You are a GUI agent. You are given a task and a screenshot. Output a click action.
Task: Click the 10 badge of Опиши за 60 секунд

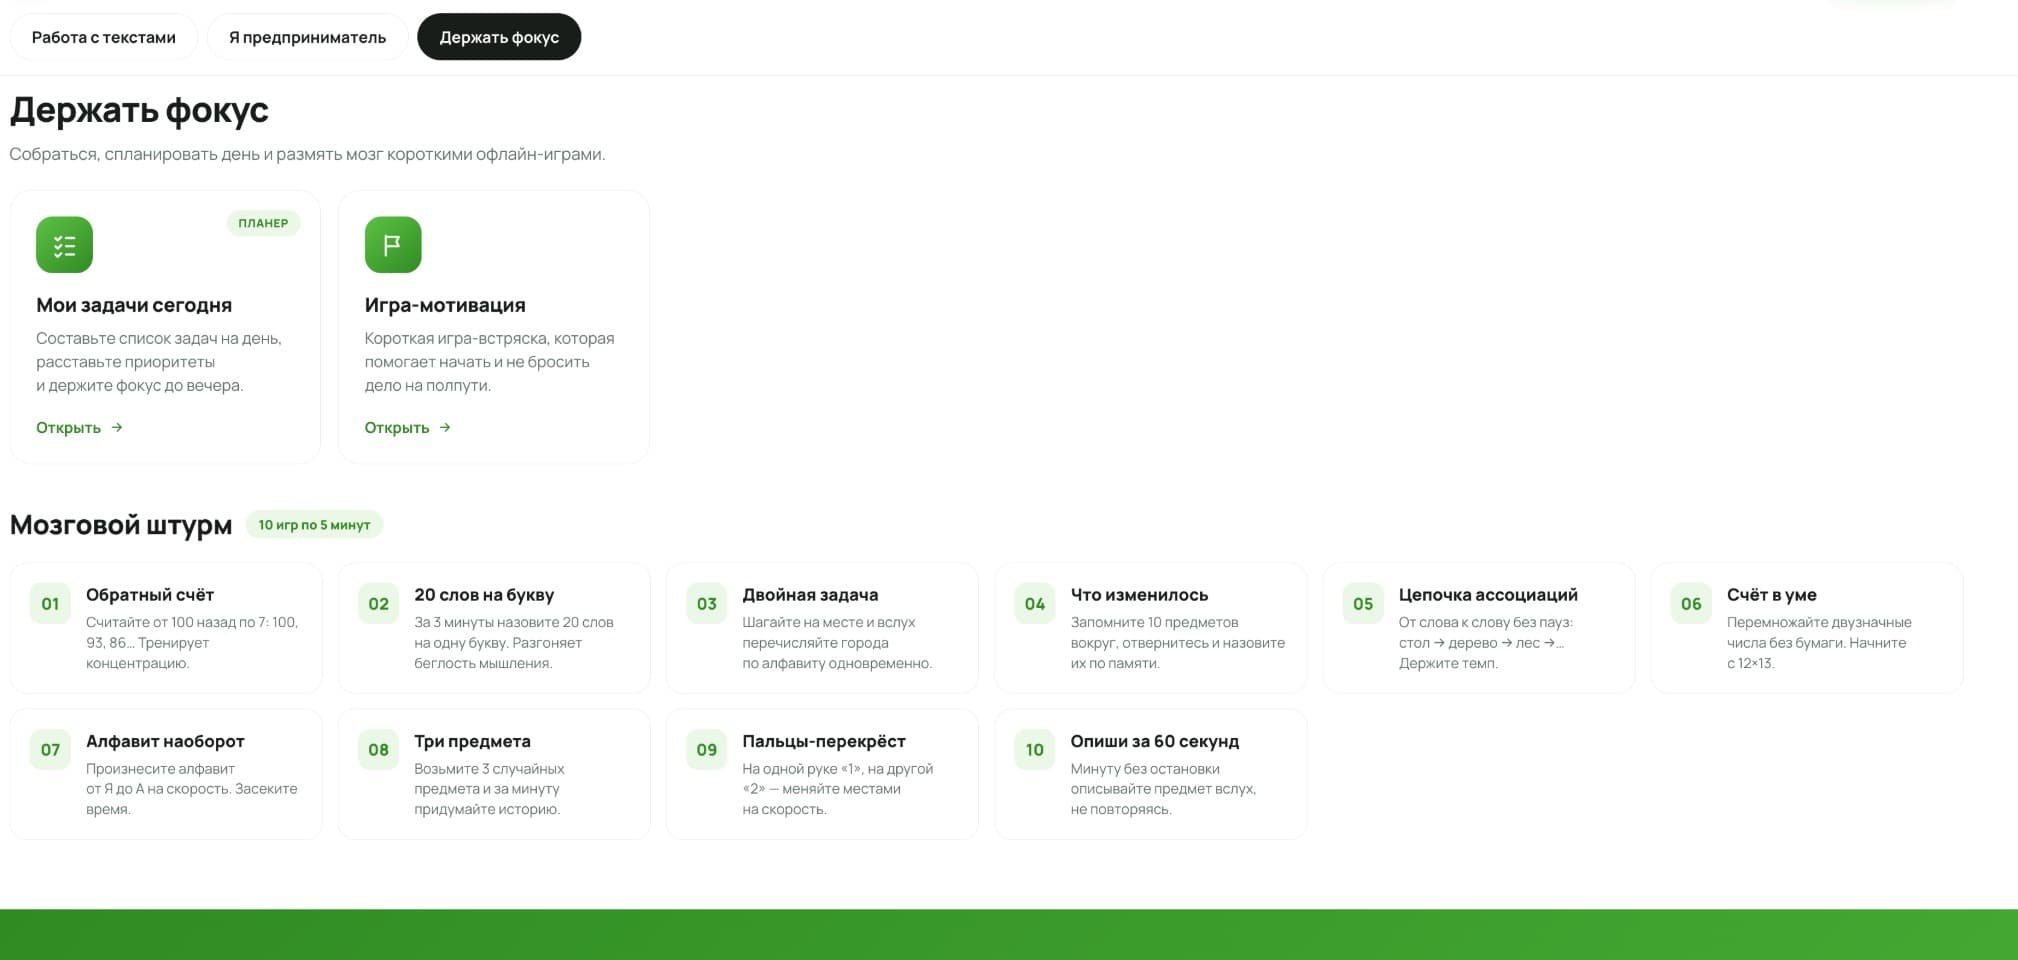(1034, 750)
